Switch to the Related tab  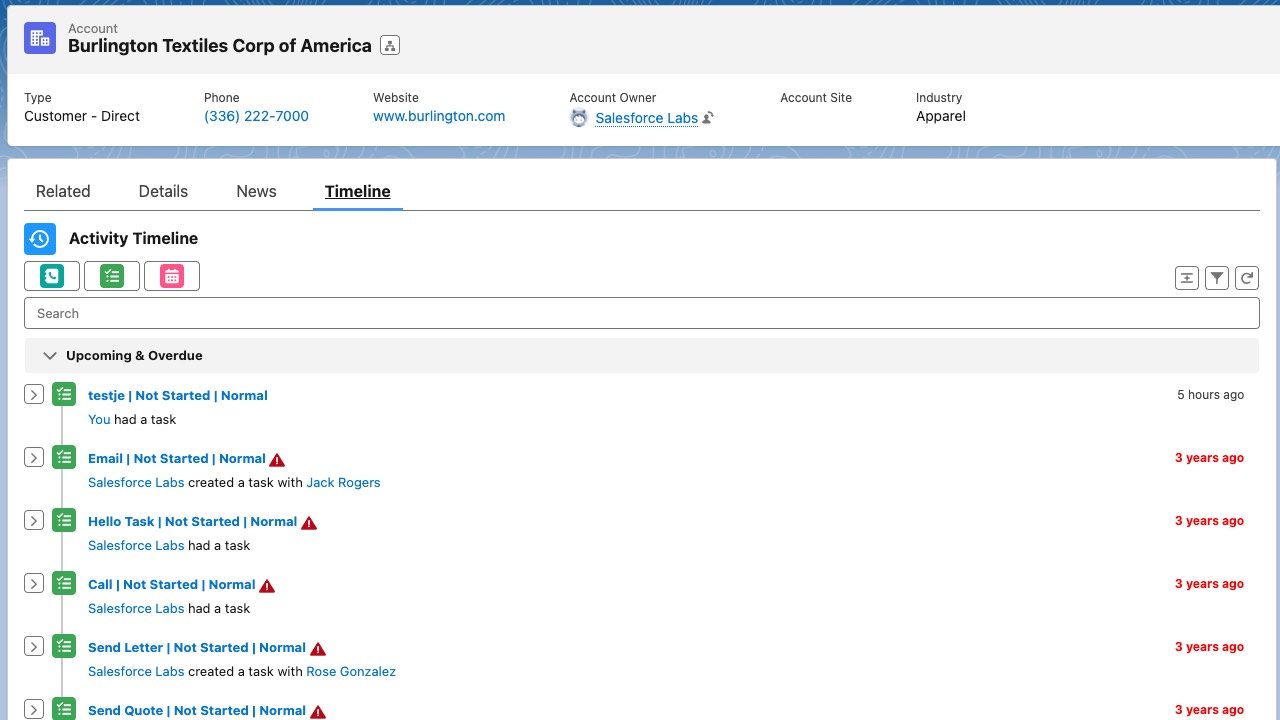click(63, 191)
